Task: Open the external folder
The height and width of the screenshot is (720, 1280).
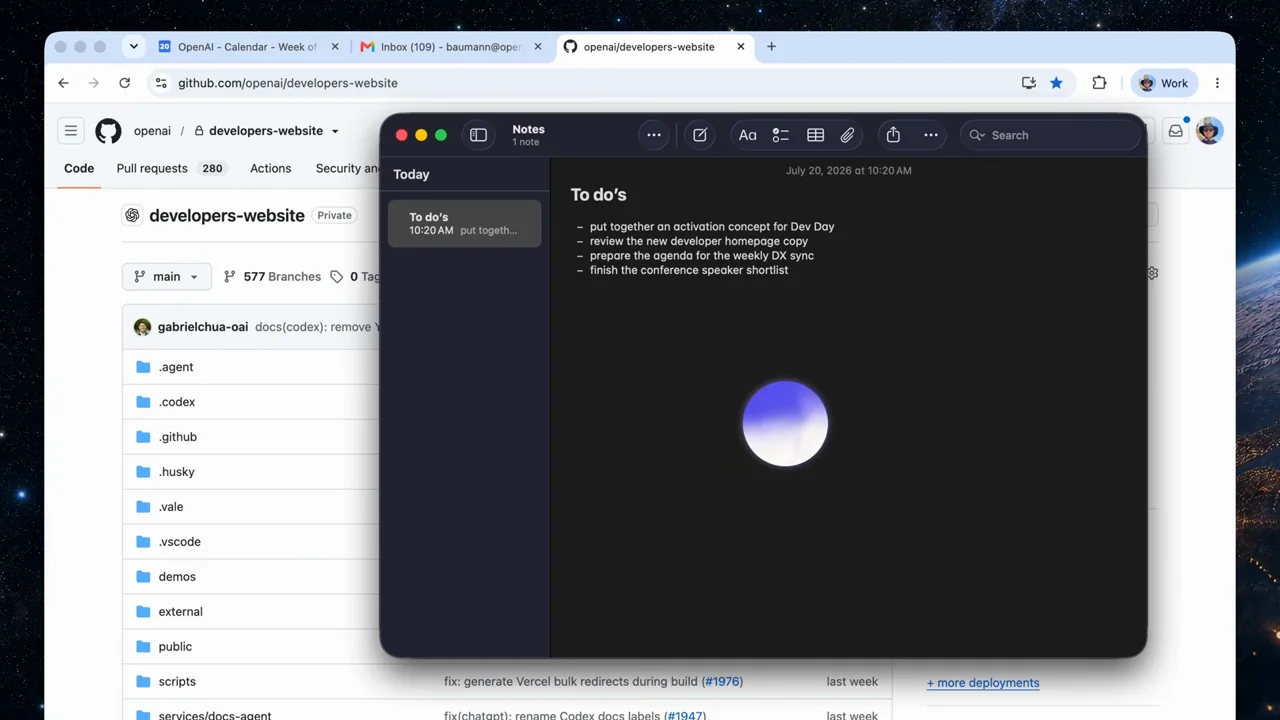Action: (181, 612)
